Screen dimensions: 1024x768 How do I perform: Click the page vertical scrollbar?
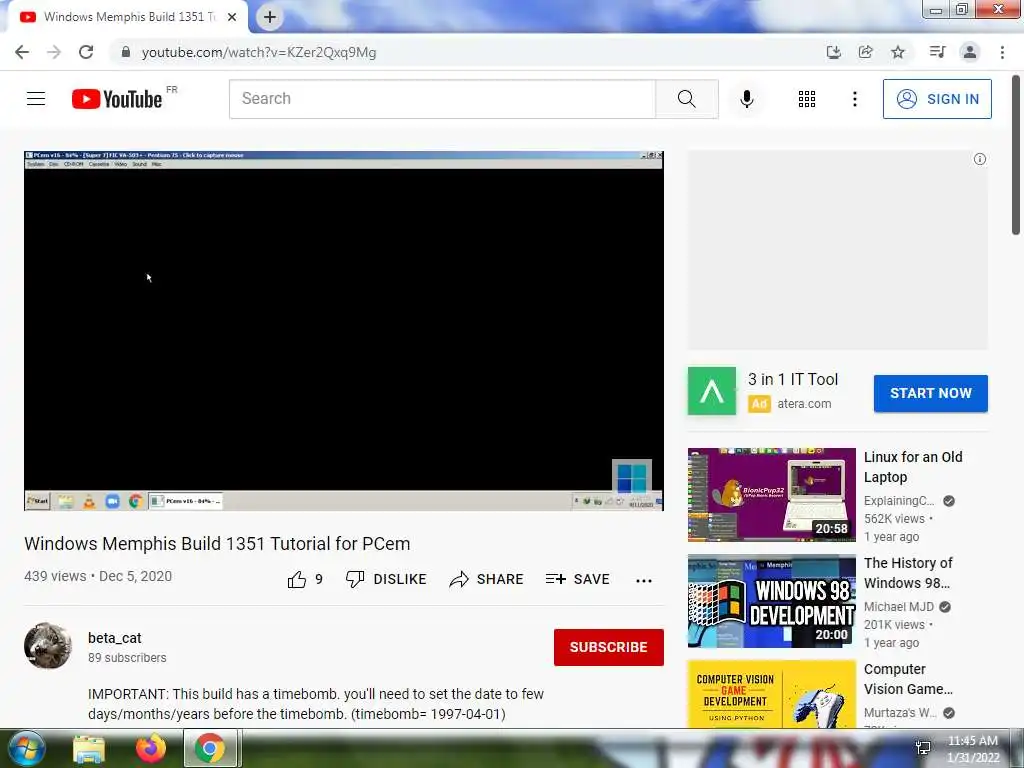click(1016, 155)
